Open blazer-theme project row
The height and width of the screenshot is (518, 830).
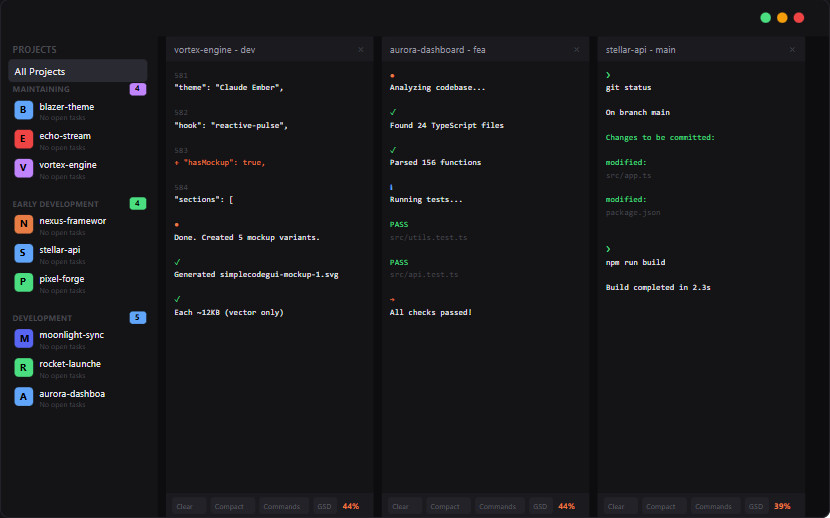[79, 111]
